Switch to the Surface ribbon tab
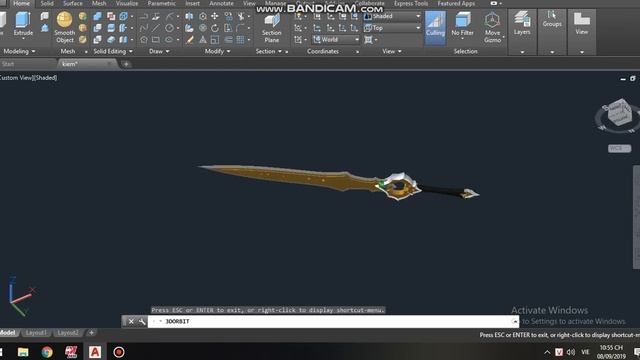Viewport: 640px width, 360px height. click(73, 3)
